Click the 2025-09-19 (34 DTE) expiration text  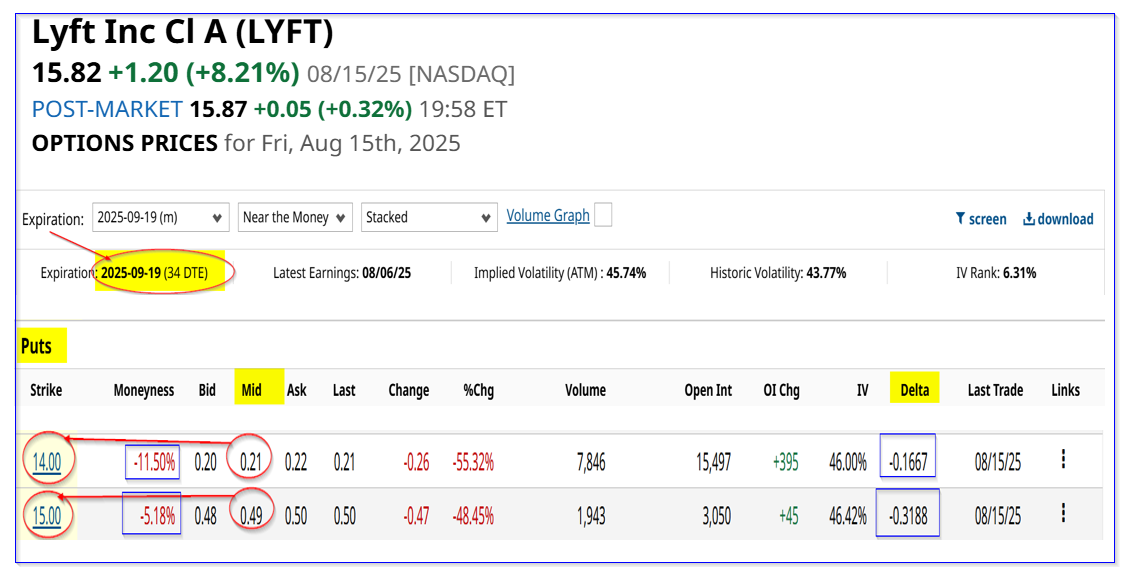154,273
